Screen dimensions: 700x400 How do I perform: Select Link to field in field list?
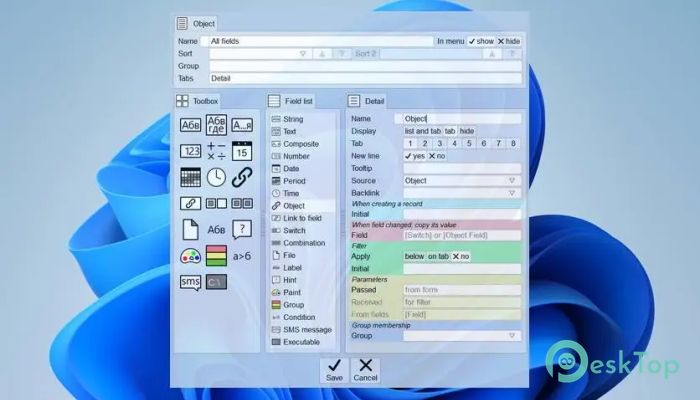click(x=302, y=218)
